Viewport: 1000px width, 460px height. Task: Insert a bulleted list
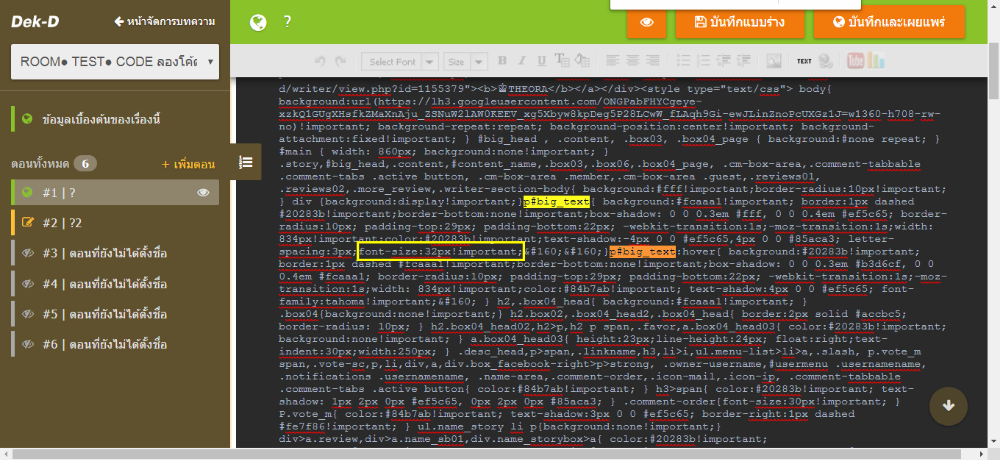[683, 61]
